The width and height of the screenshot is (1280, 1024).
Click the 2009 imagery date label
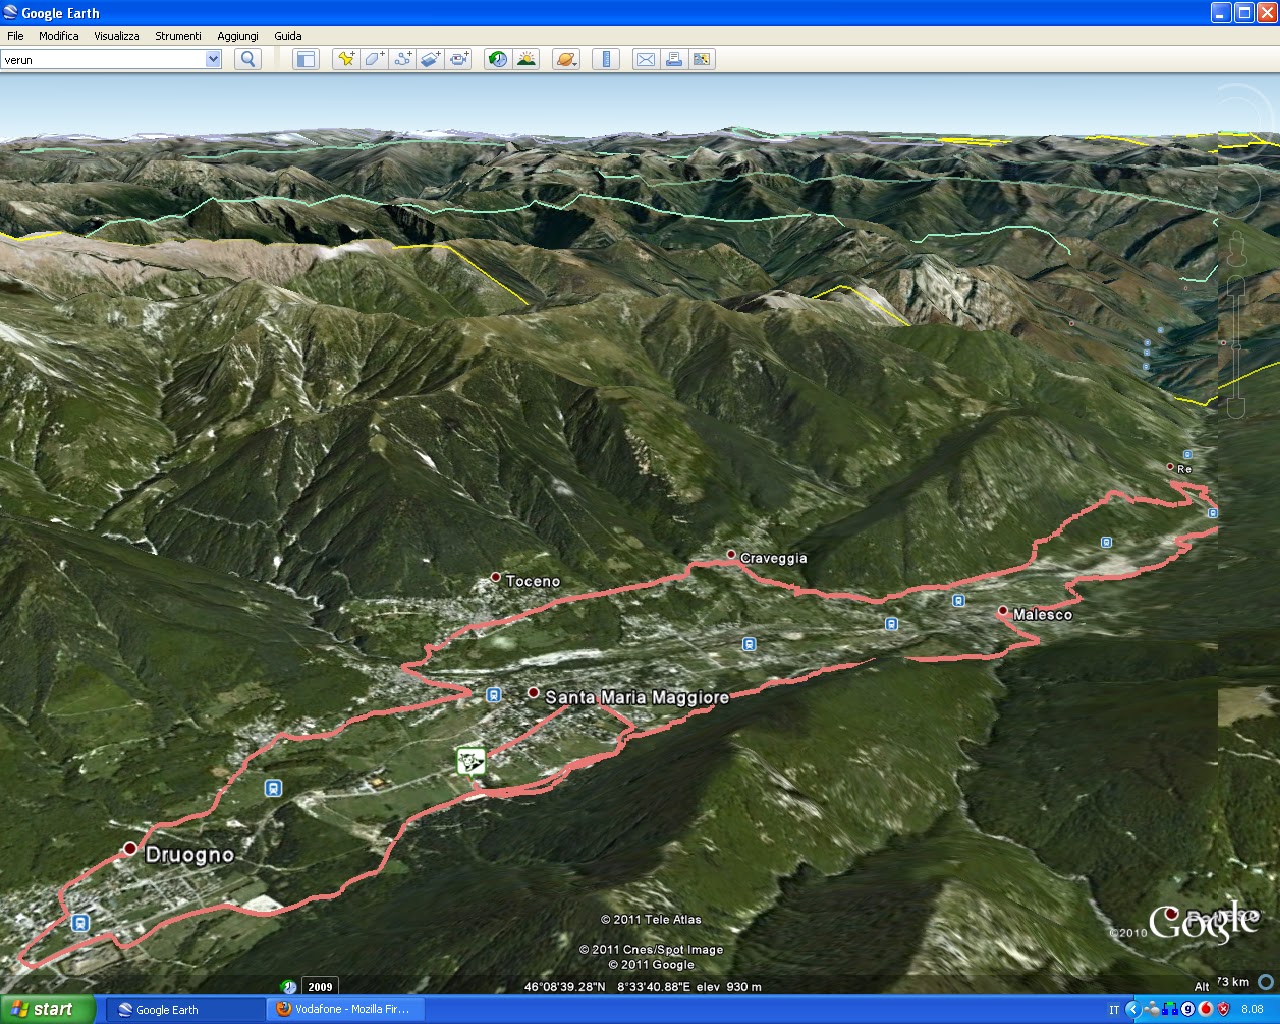(320, 987)
